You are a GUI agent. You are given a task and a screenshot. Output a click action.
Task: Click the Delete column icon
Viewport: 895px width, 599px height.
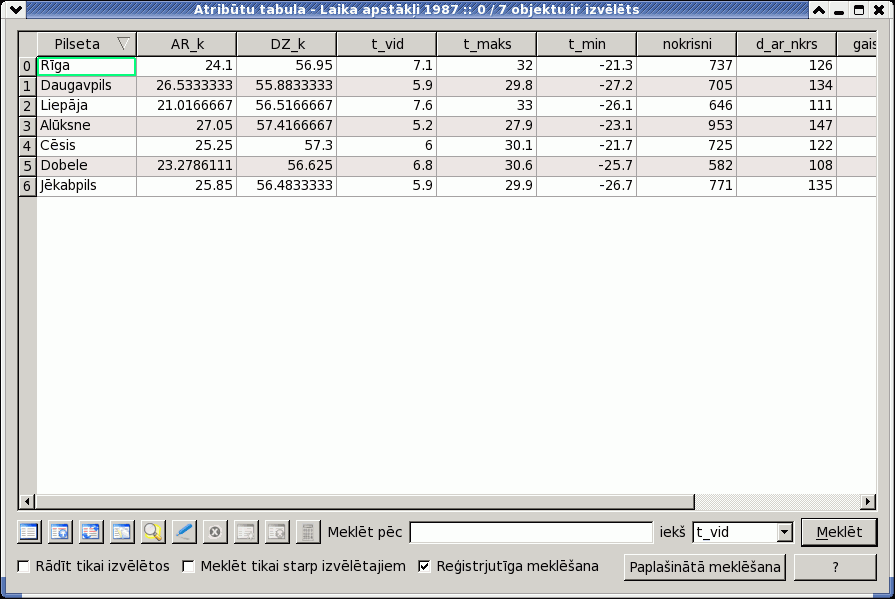(277, 532)
